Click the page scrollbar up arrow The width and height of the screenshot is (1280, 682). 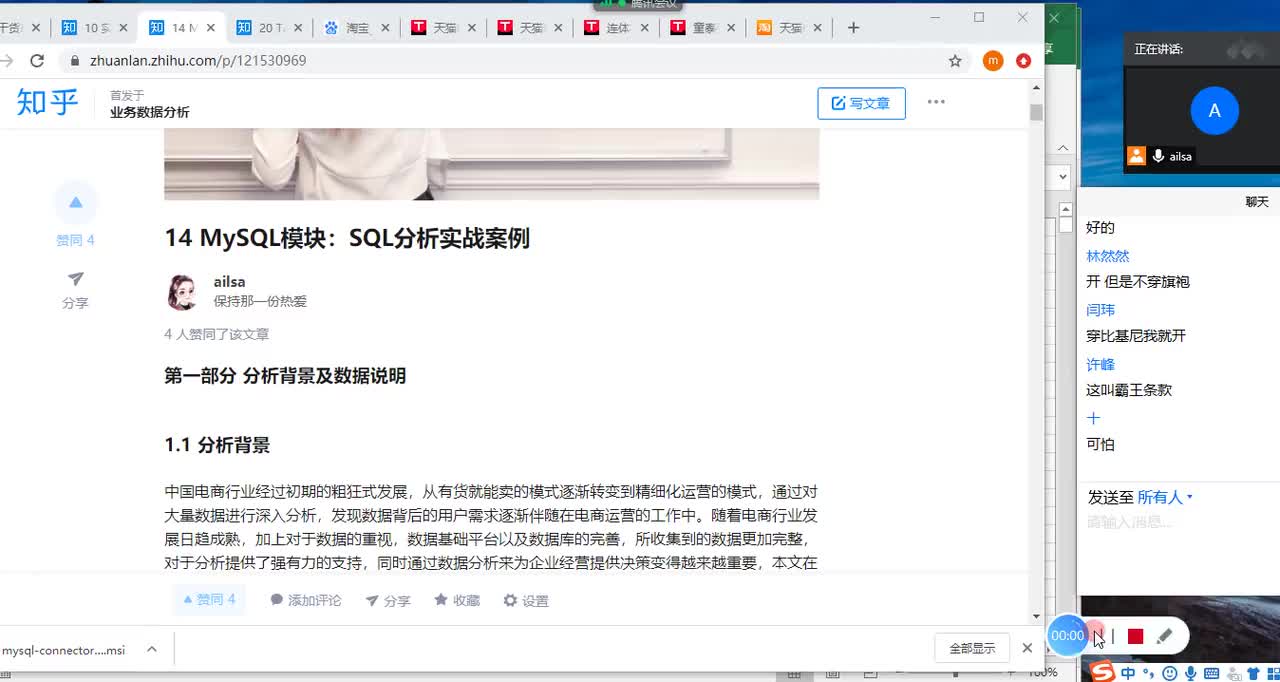(1036, 88)
